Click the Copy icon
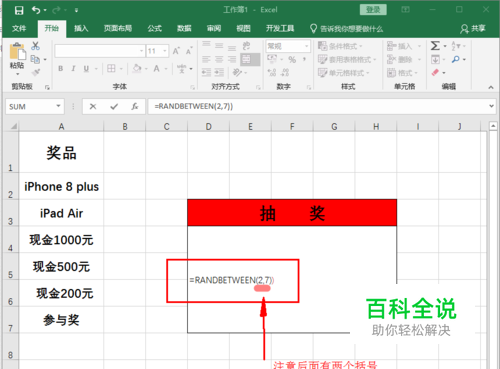500x369 pixels. pos(35,59)
